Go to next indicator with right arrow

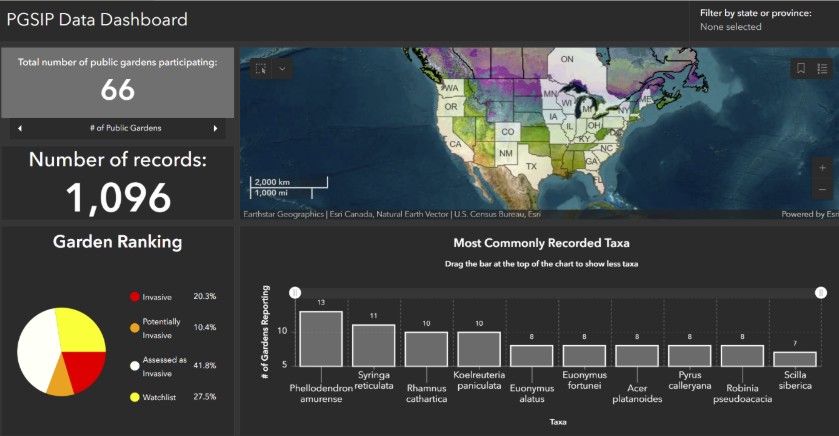(215, 129)
